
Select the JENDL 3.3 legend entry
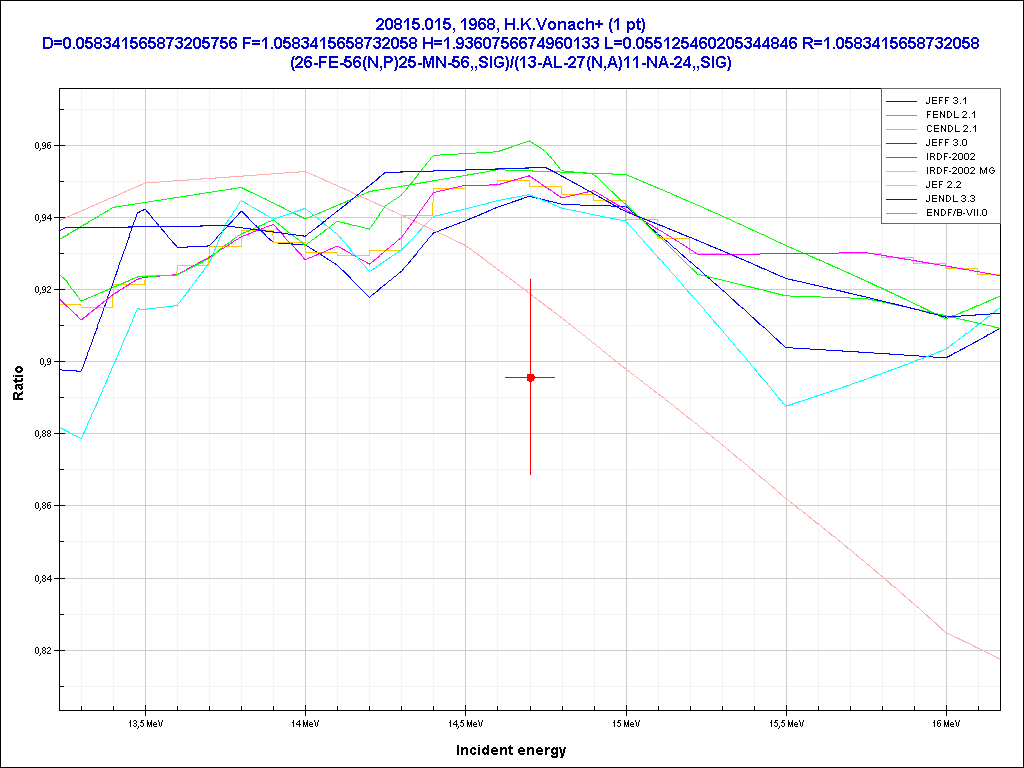coord(947,199)
